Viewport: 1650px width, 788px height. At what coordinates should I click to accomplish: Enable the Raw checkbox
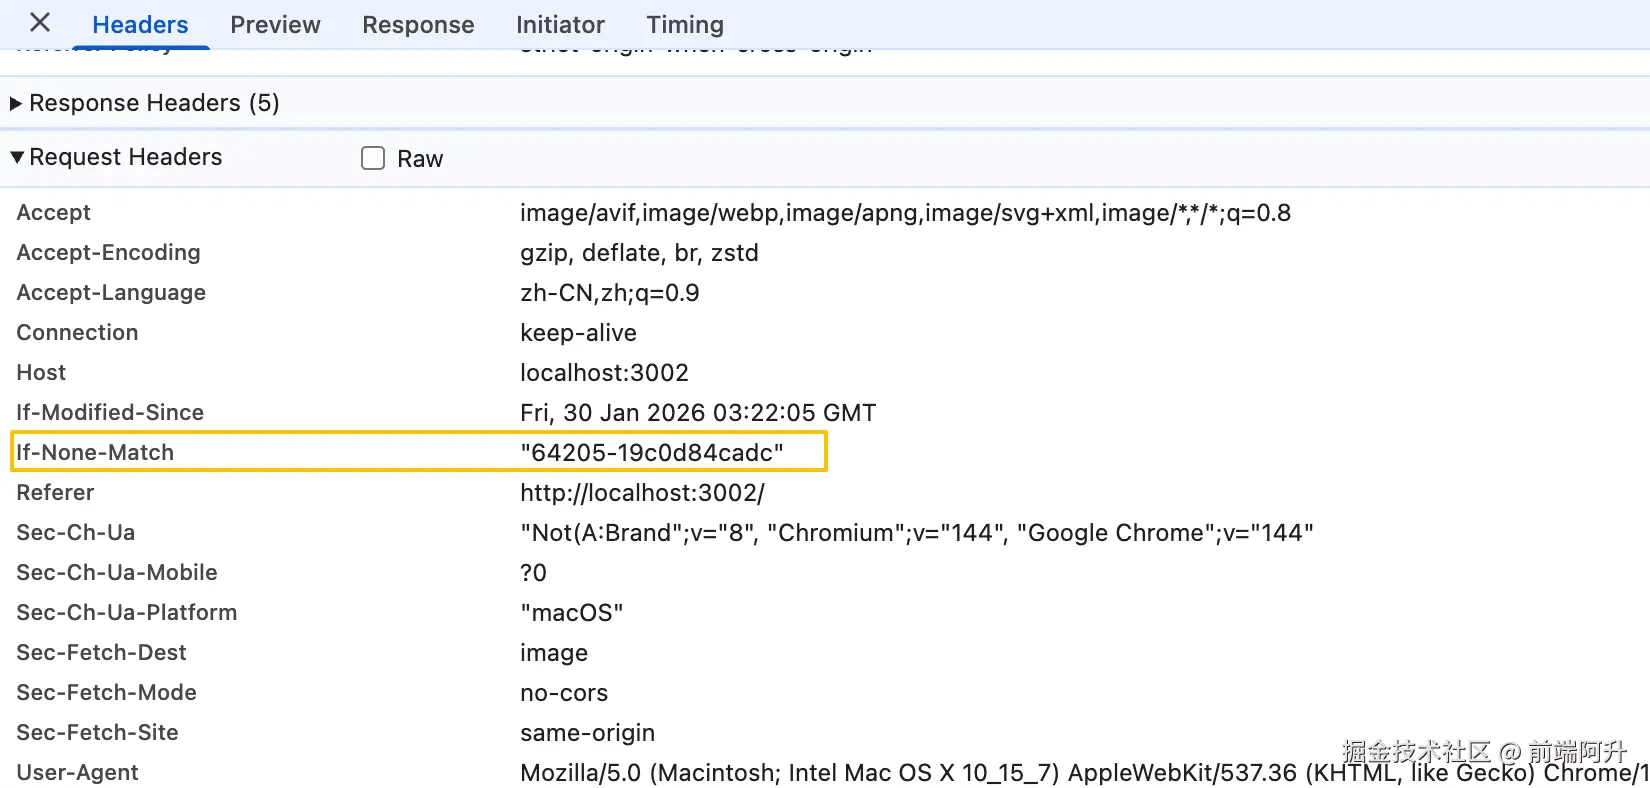click(373, 158)
